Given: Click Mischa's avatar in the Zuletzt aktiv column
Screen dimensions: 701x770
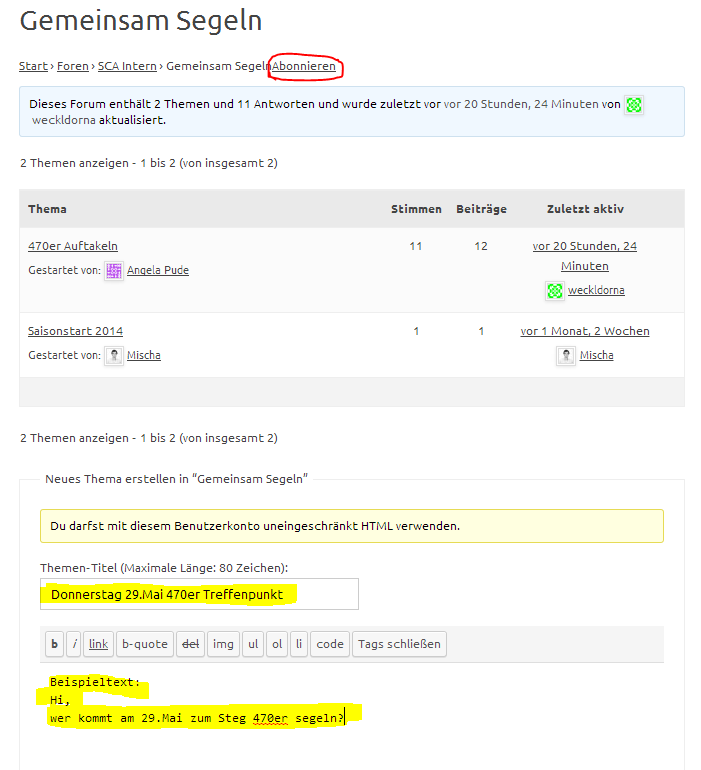Looking at the screenshot, I should click(567, 355).
